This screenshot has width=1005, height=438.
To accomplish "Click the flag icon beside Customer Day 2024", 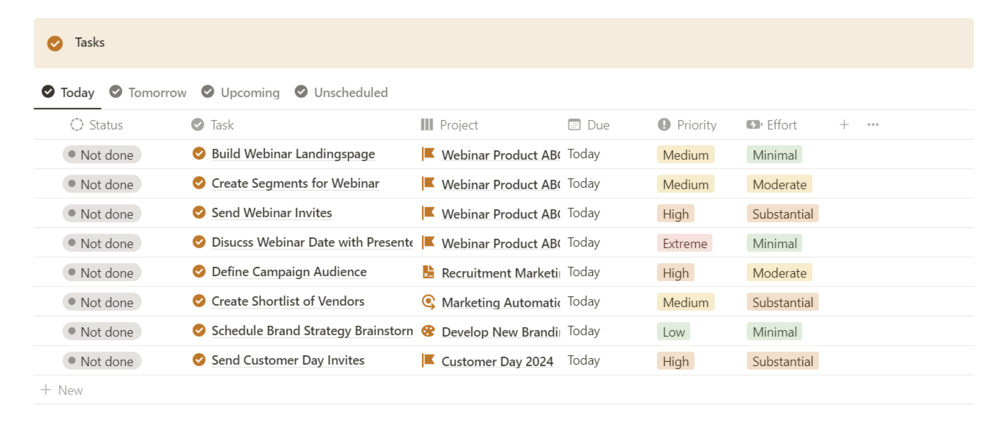I will pos(428,361).
